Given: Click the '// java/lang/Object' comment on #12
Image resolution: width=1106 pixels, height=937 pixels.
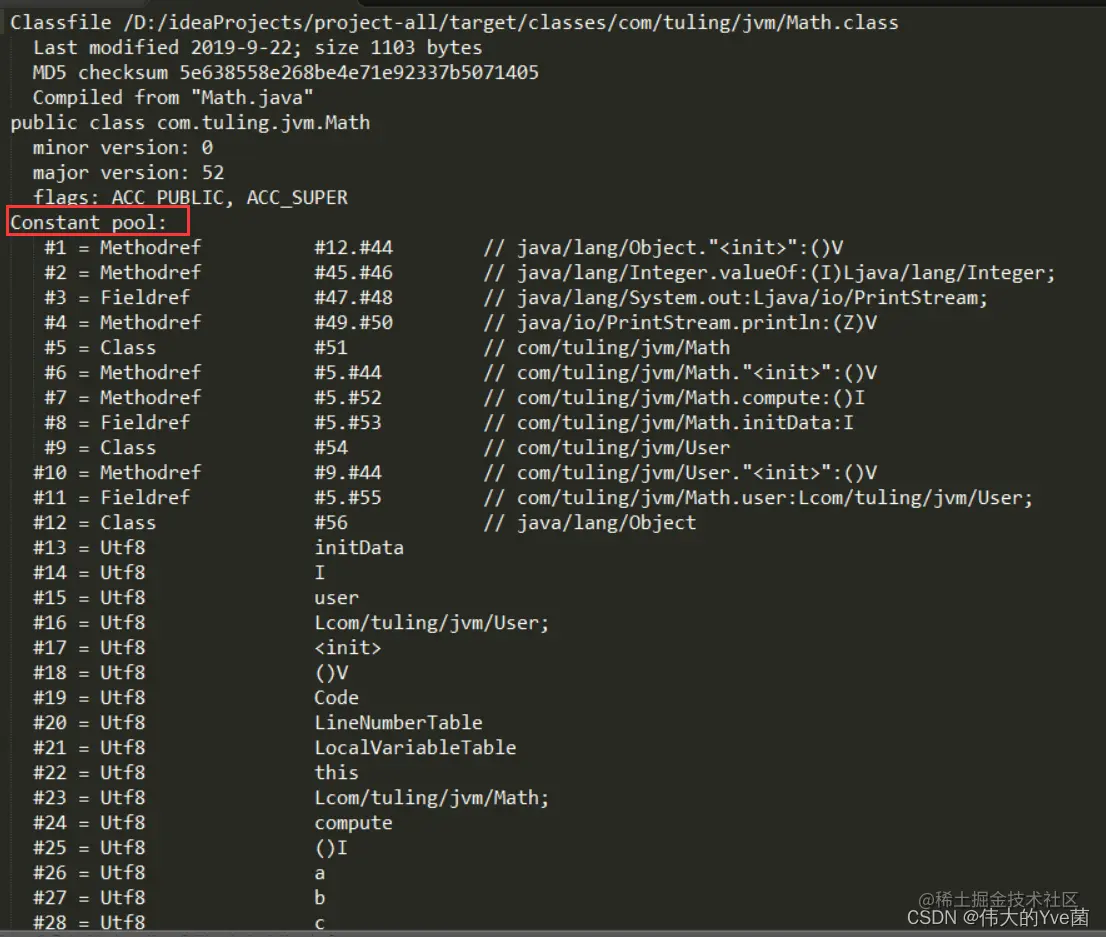Looking at the screenshot, I should tap(590, 523).
